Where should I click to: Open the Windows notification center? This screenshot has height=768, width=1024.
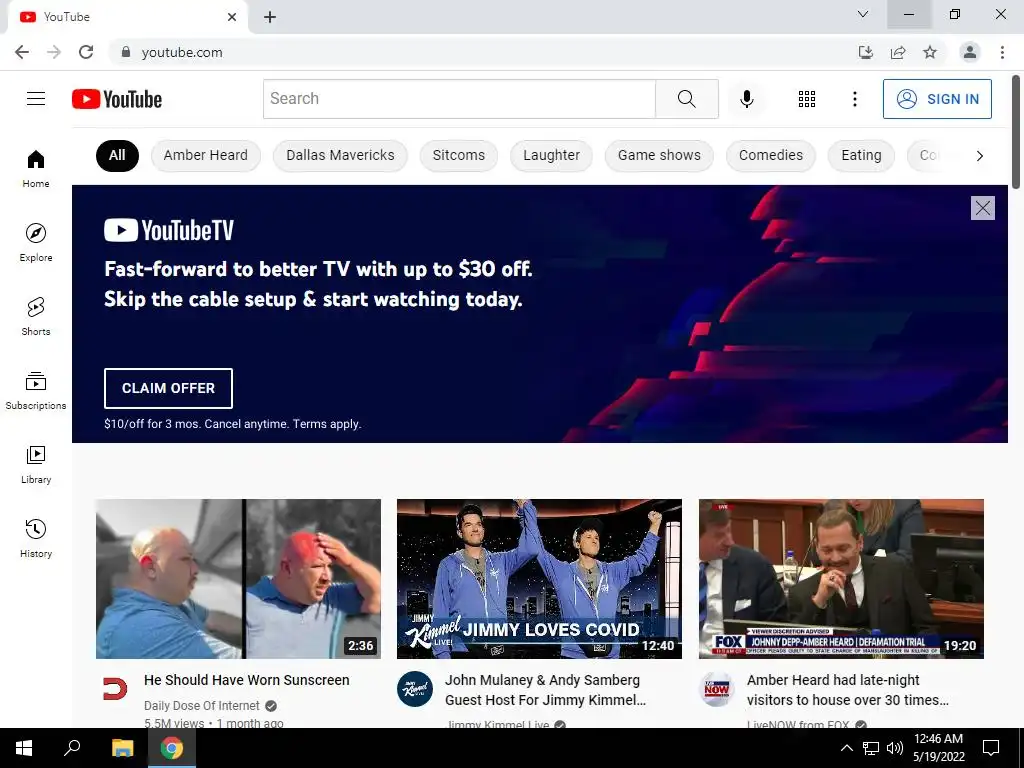(991, 748)
